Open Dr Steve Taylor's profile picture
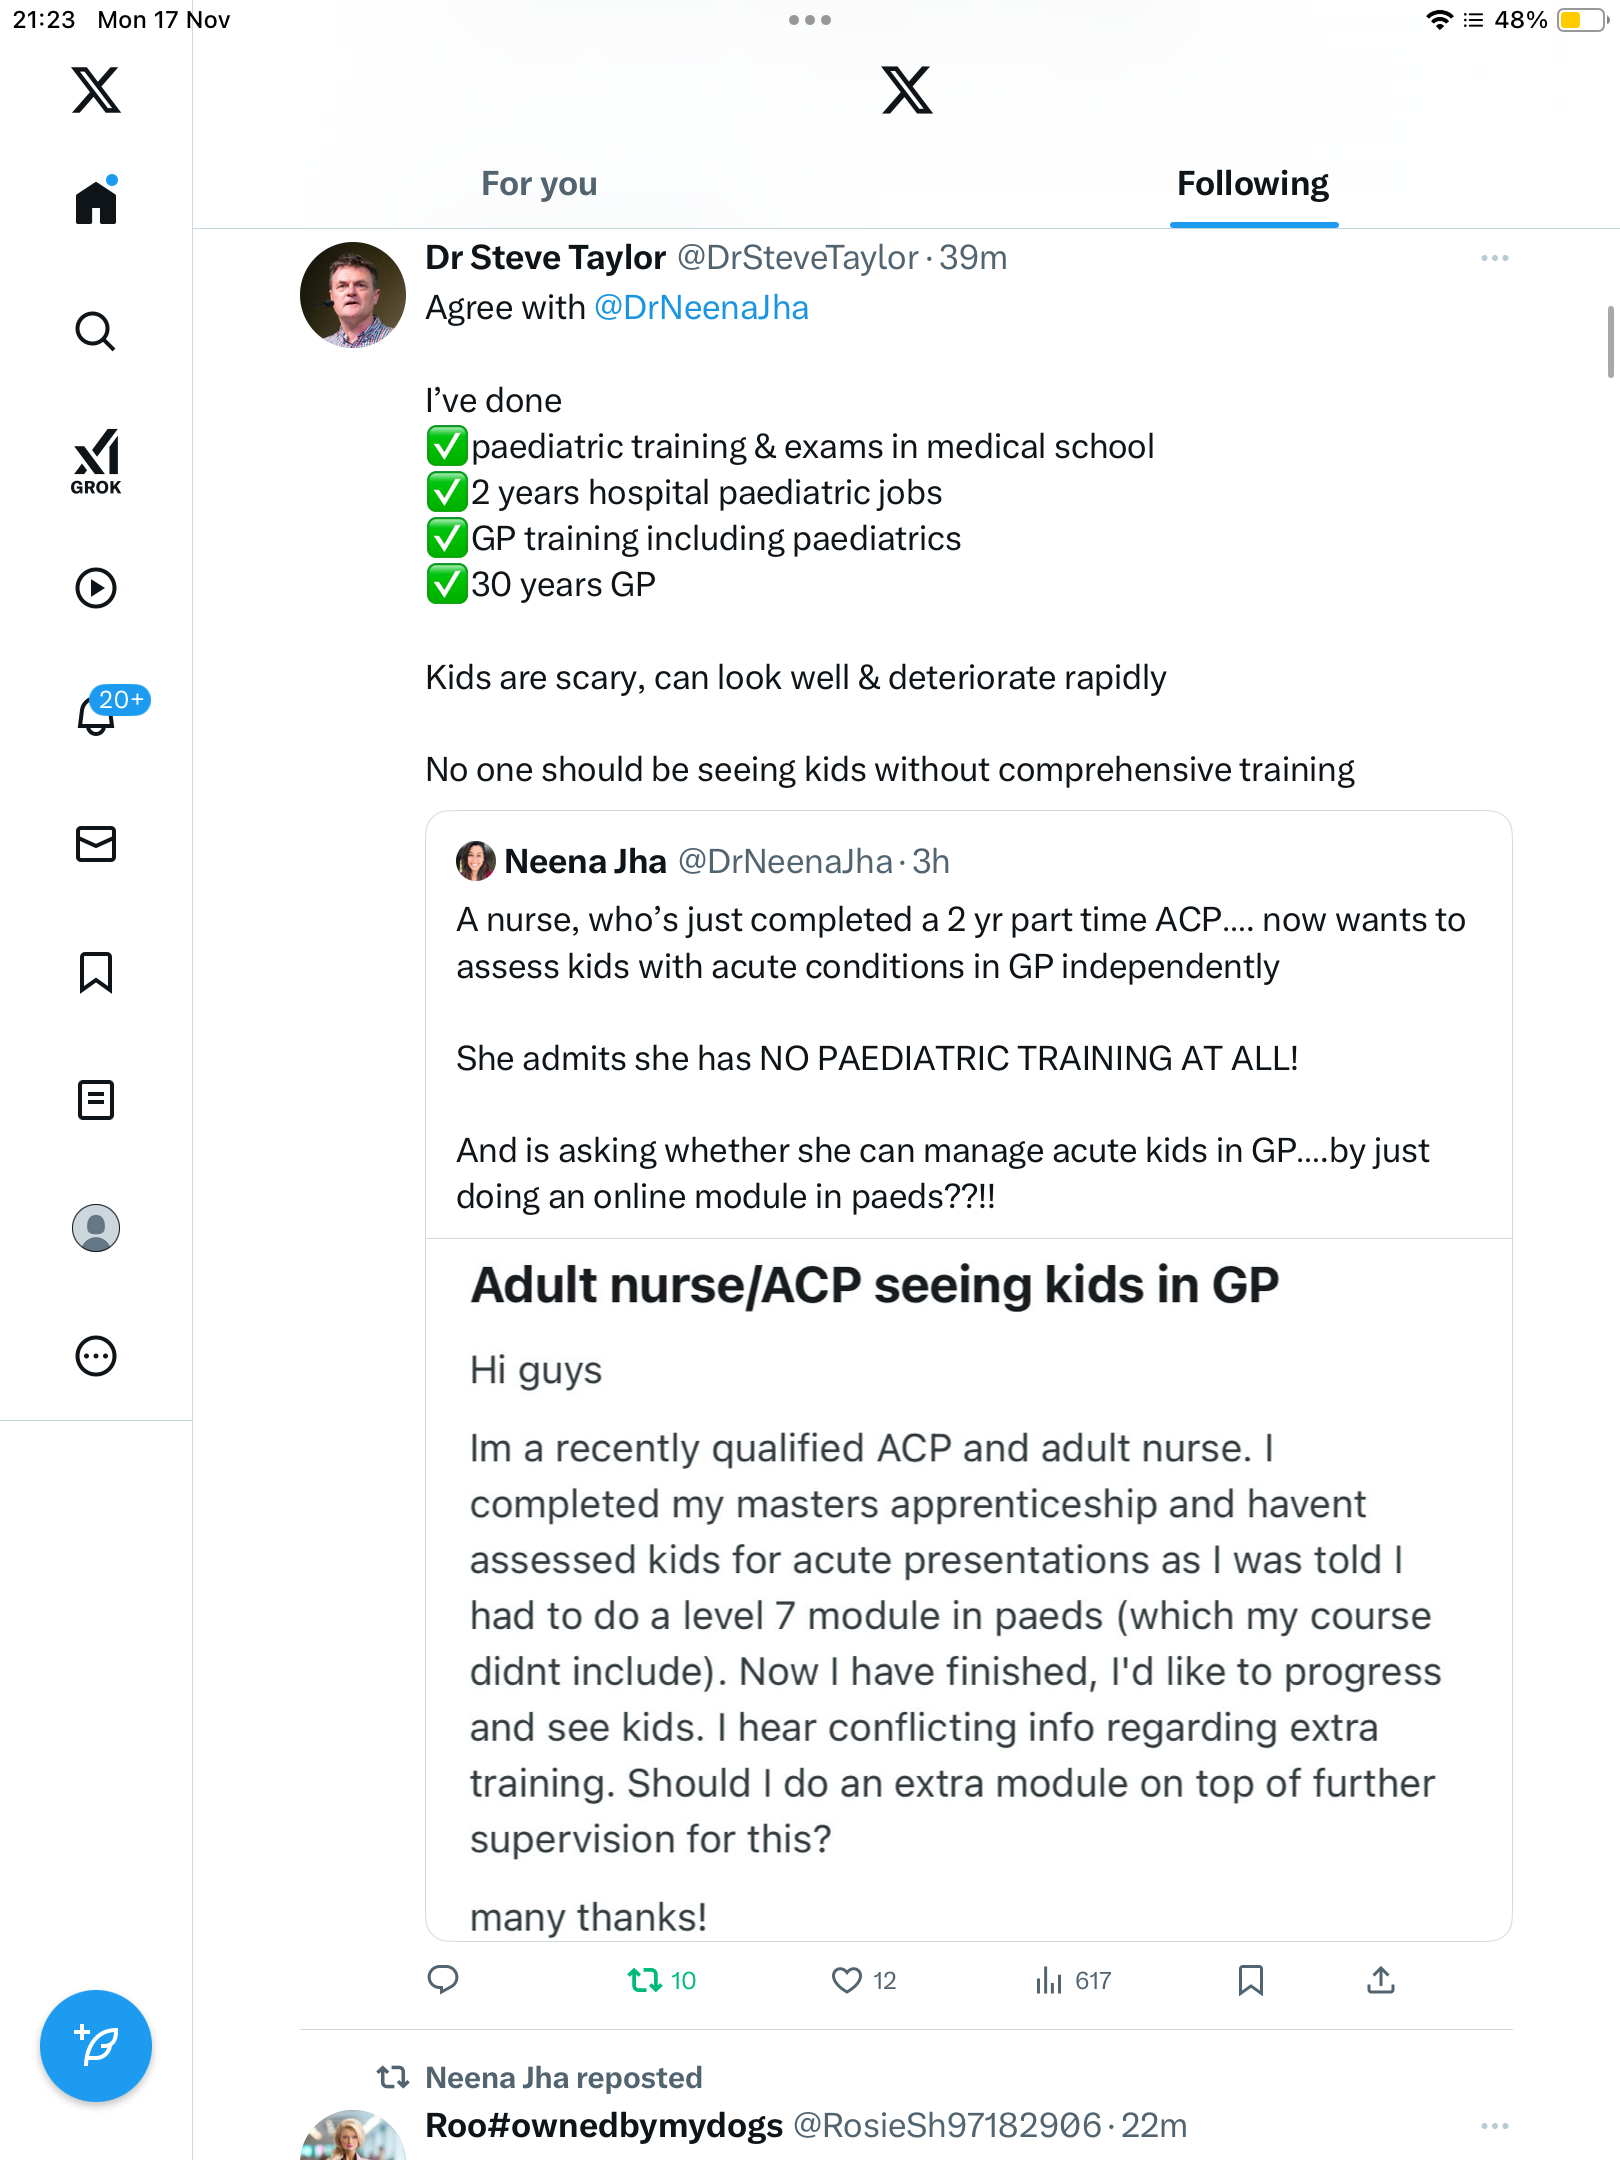 (x=352, y=294)
